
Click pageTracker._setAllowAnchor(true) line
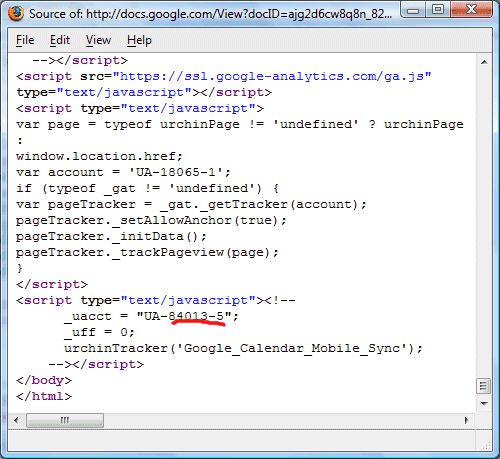pyautogui.click(x=151, y=220)
